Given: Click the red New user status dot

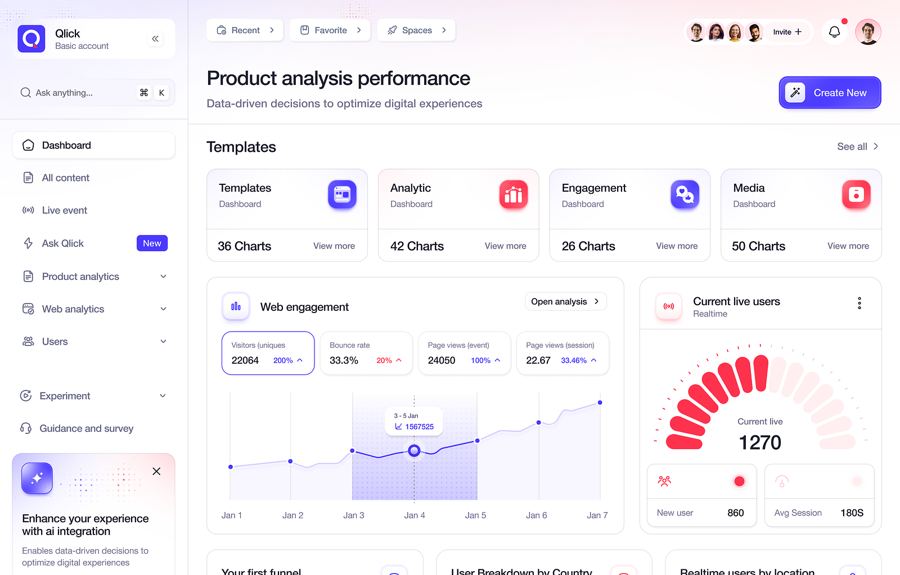Looking at the screenshot, I should 739,481.
